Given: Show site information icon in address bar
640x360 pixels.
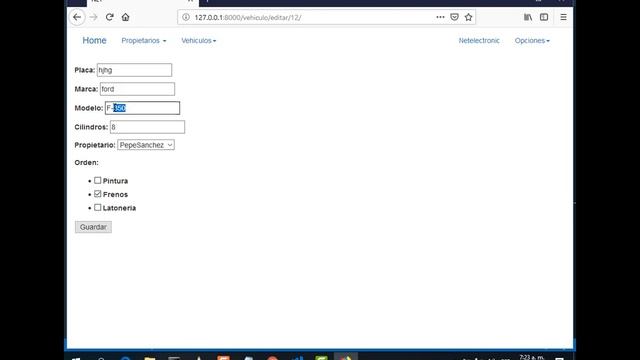Looking at the screenshot, I should [x=186, y=17].
